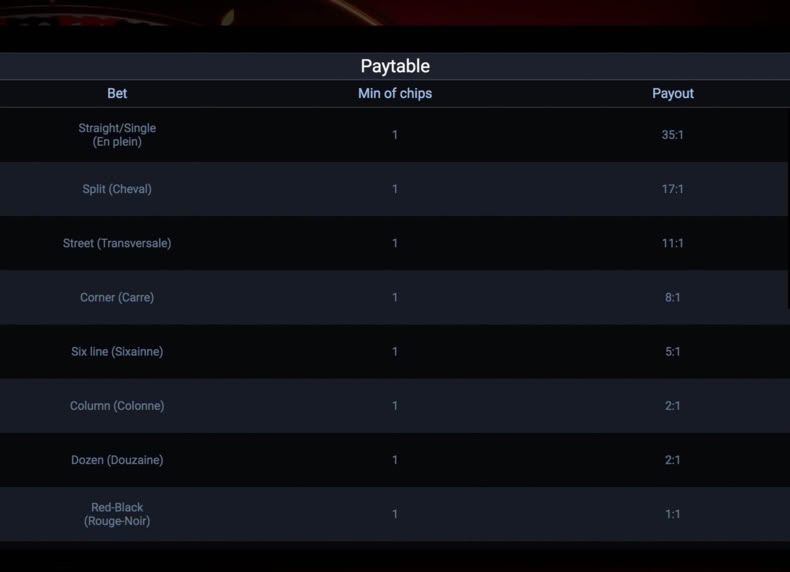Click the Six line (Sixainne) bet label
The height and width of the screenshot is (572, 790).
point(117,352)
